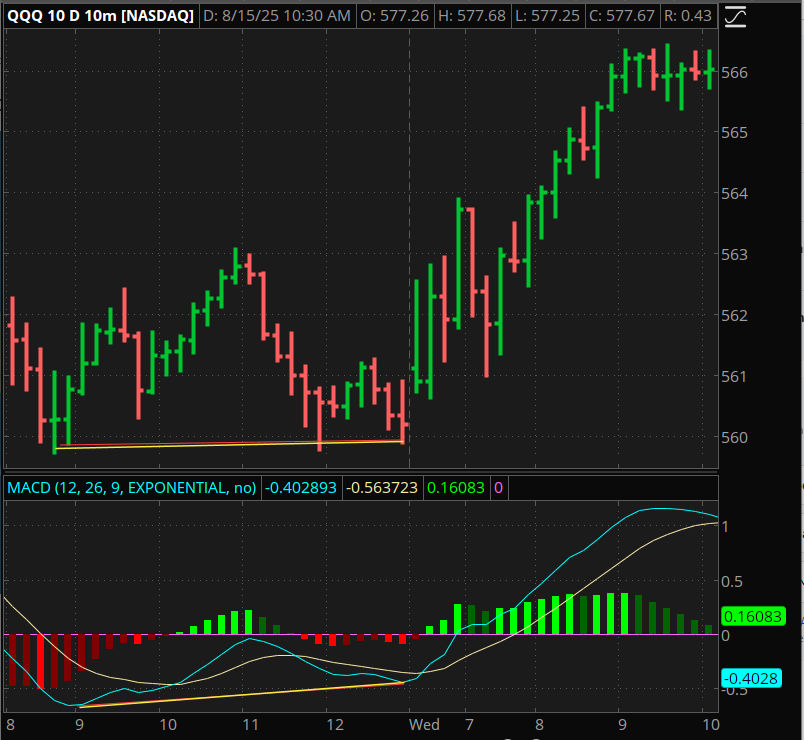Open MACD (12, 26, 9, EXPONENTIAL, no) study label
This screenshot has height=740, width=804.
[132, 487]
